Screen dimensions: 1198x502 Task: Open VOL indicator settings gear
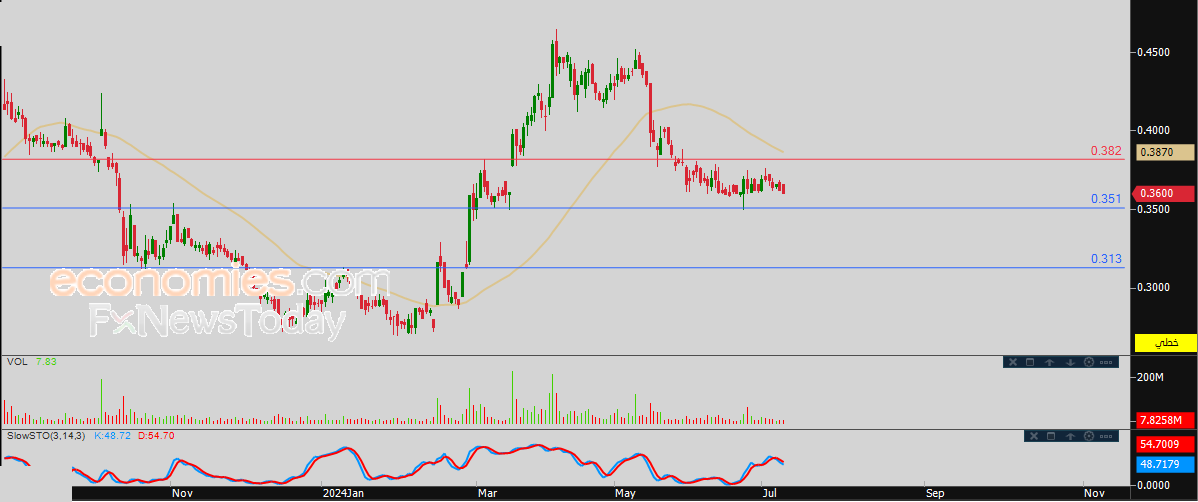(1089, 362)
